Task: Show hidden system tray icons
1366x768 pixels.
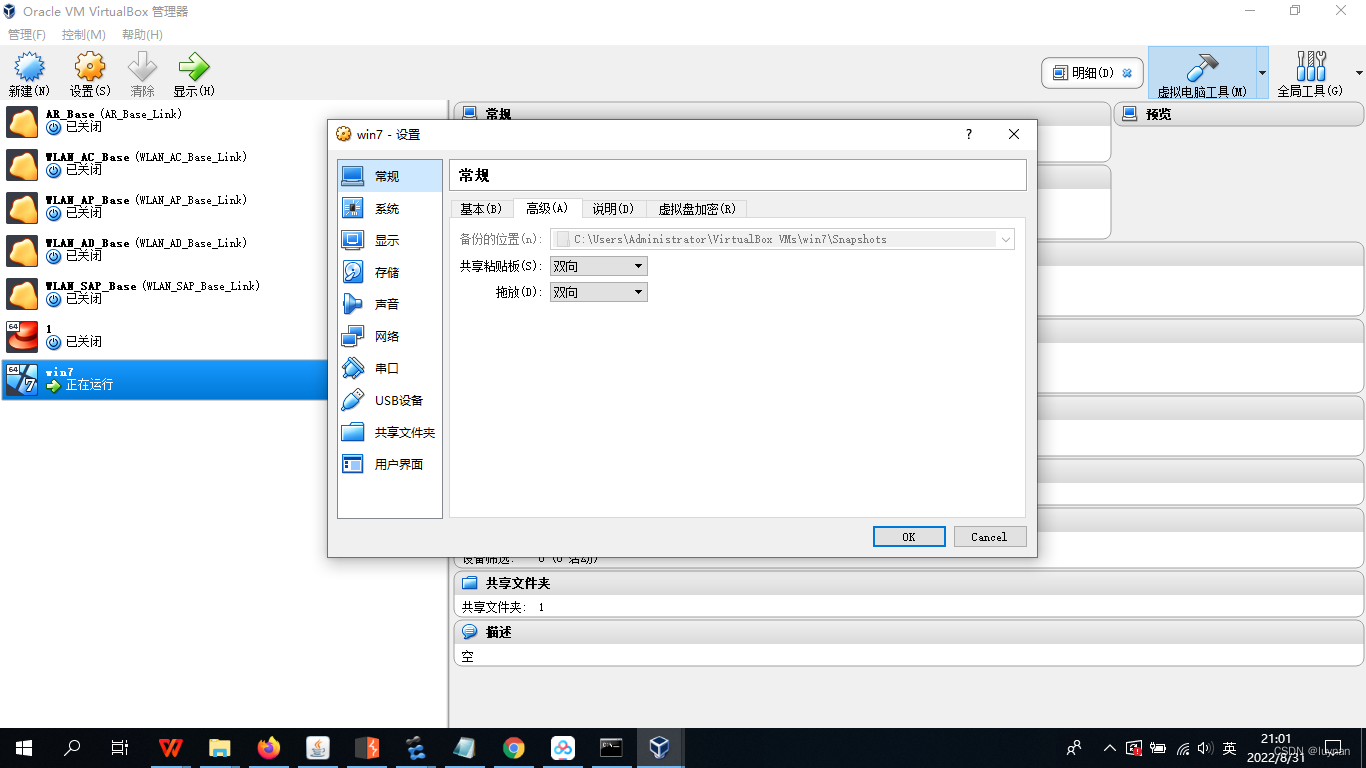Action: tap(1110, 748)
